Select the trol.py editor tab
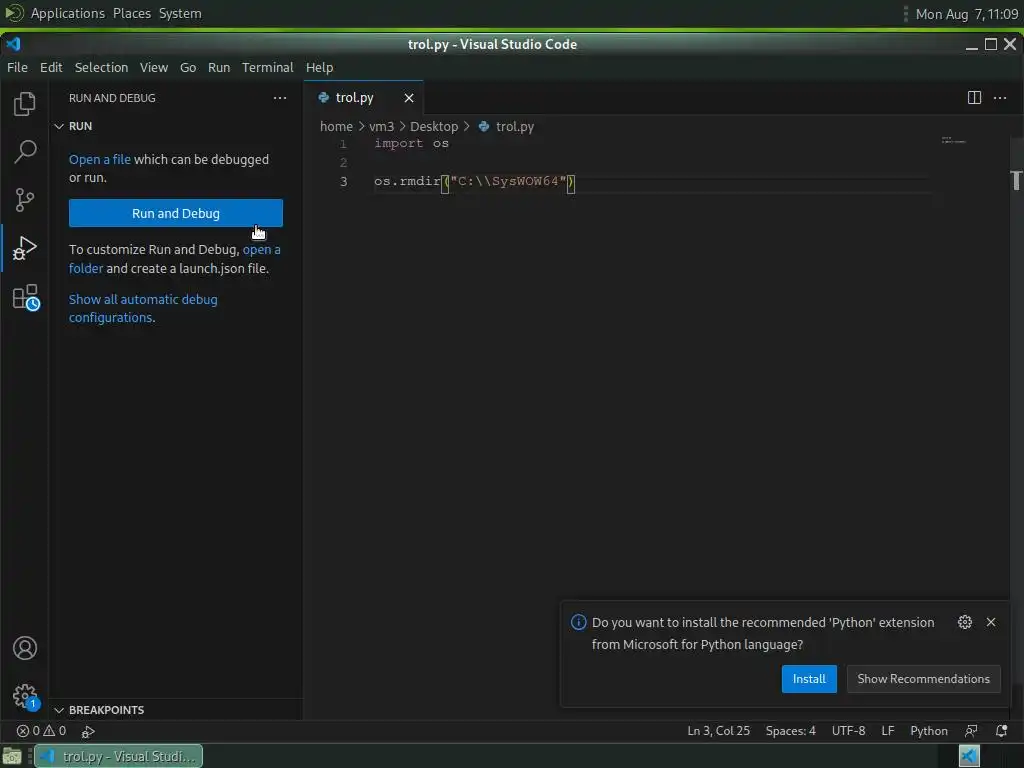Image resolution: width=1024 pixels, height=768 pixels. (363, 98)
